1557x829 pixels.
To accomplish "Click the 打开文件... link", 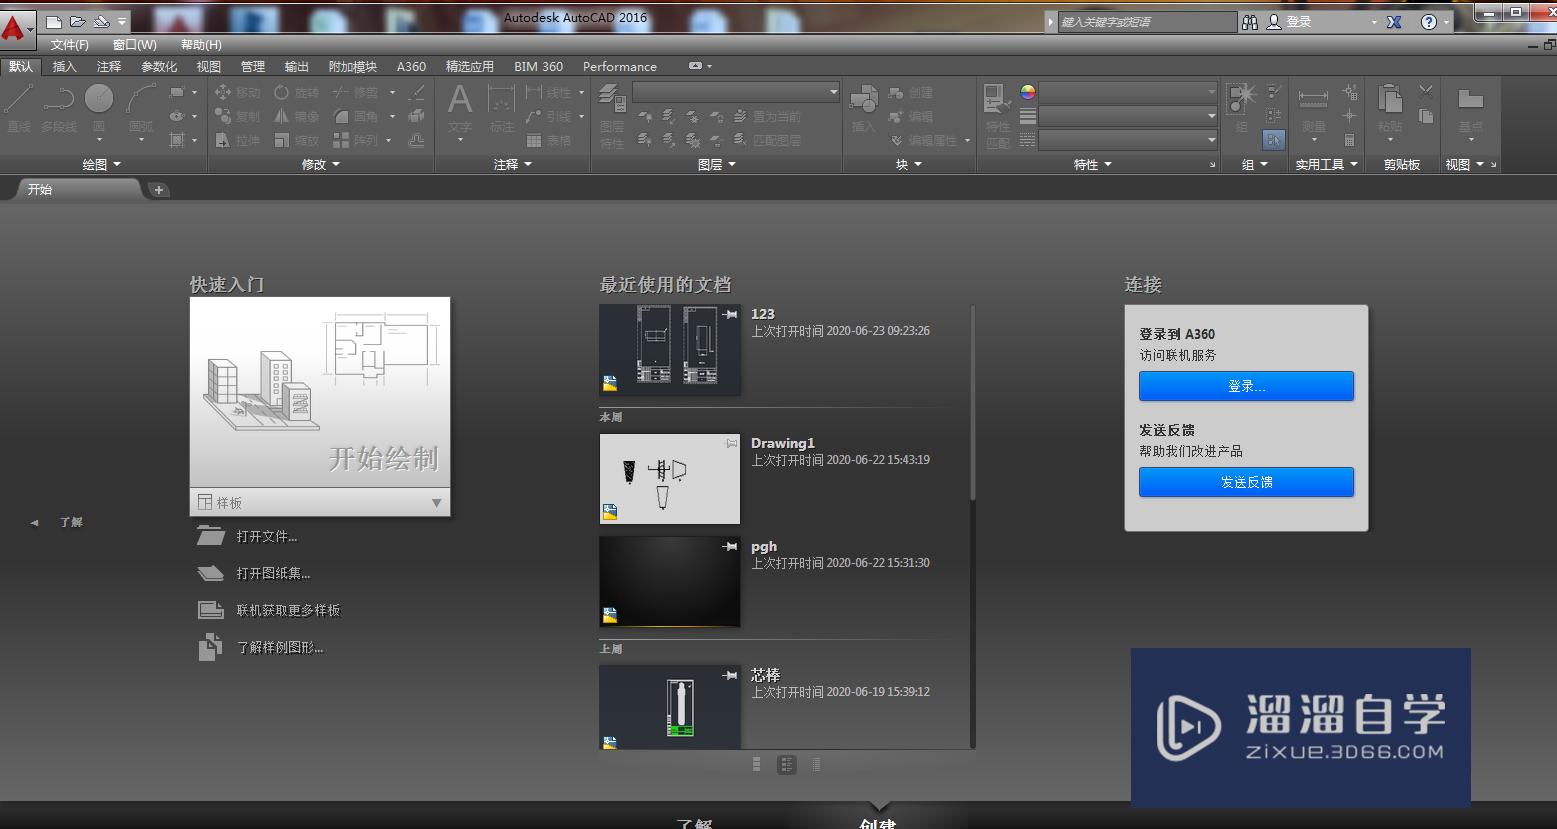I will pyautogui.click(x=247, y=536).
